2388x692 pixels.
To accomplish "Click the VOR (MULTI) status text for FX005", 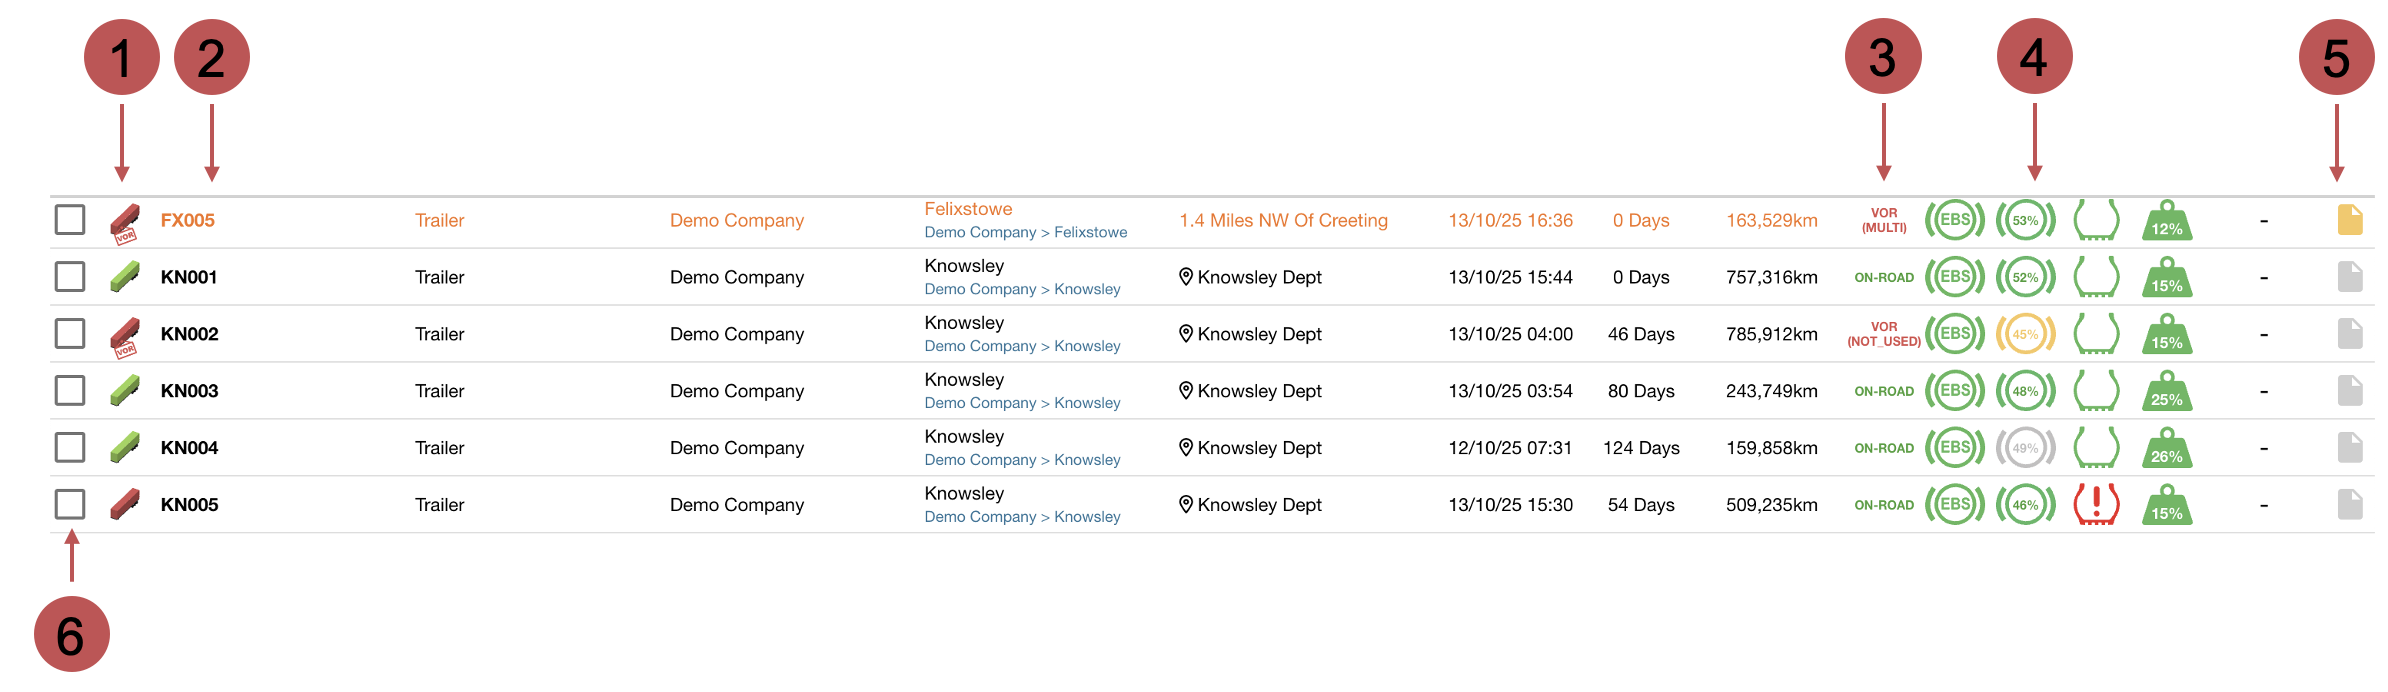I will point(1887,219).
